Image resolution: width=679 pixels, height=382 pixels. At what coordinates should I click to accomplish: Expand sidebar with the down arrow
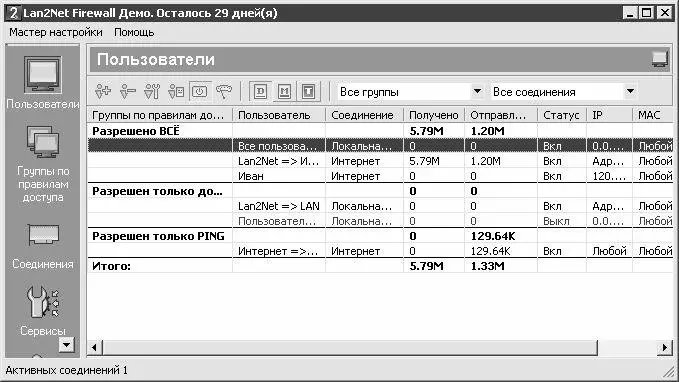pos(66,345)
